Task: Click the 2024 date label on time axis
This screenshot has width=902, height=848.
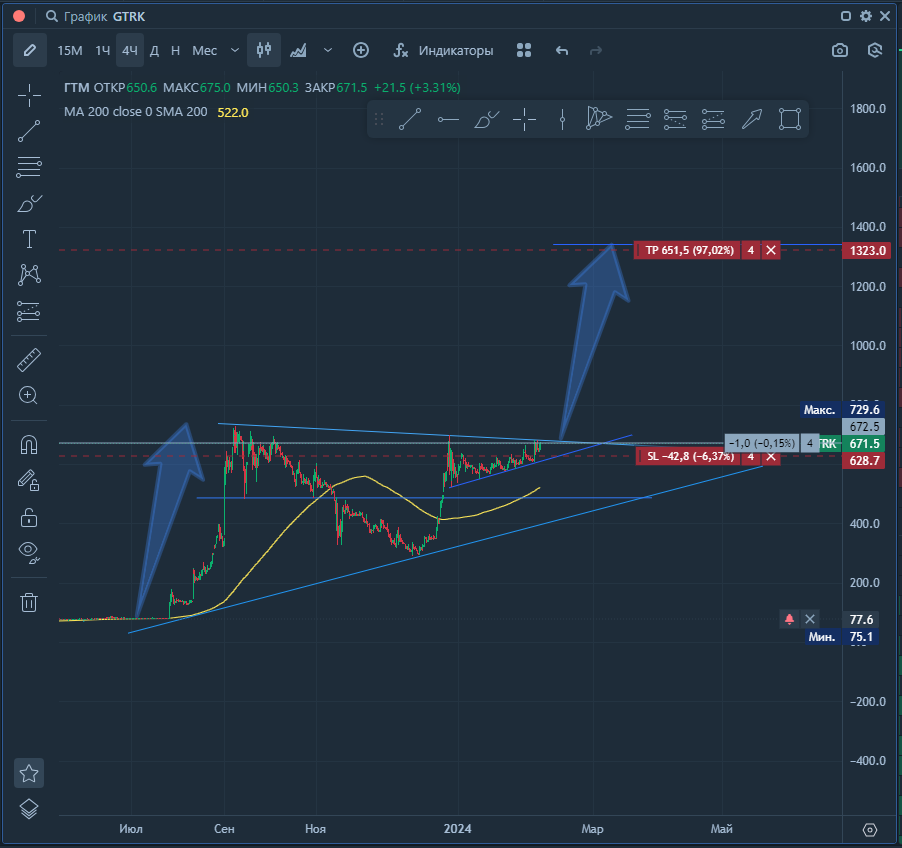Action: (457, 828)
